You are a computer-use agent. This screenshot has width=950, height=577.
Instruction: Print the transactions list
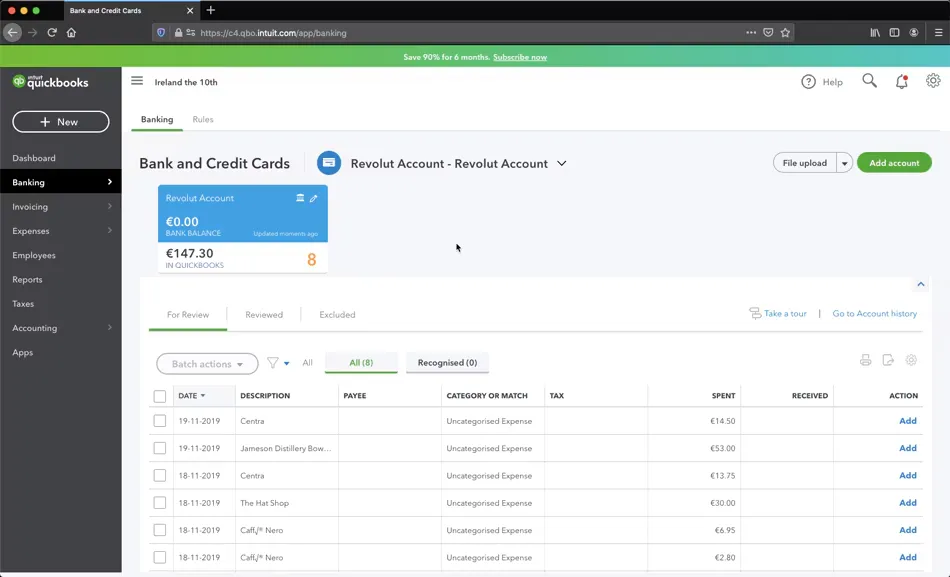coord(865,359)
